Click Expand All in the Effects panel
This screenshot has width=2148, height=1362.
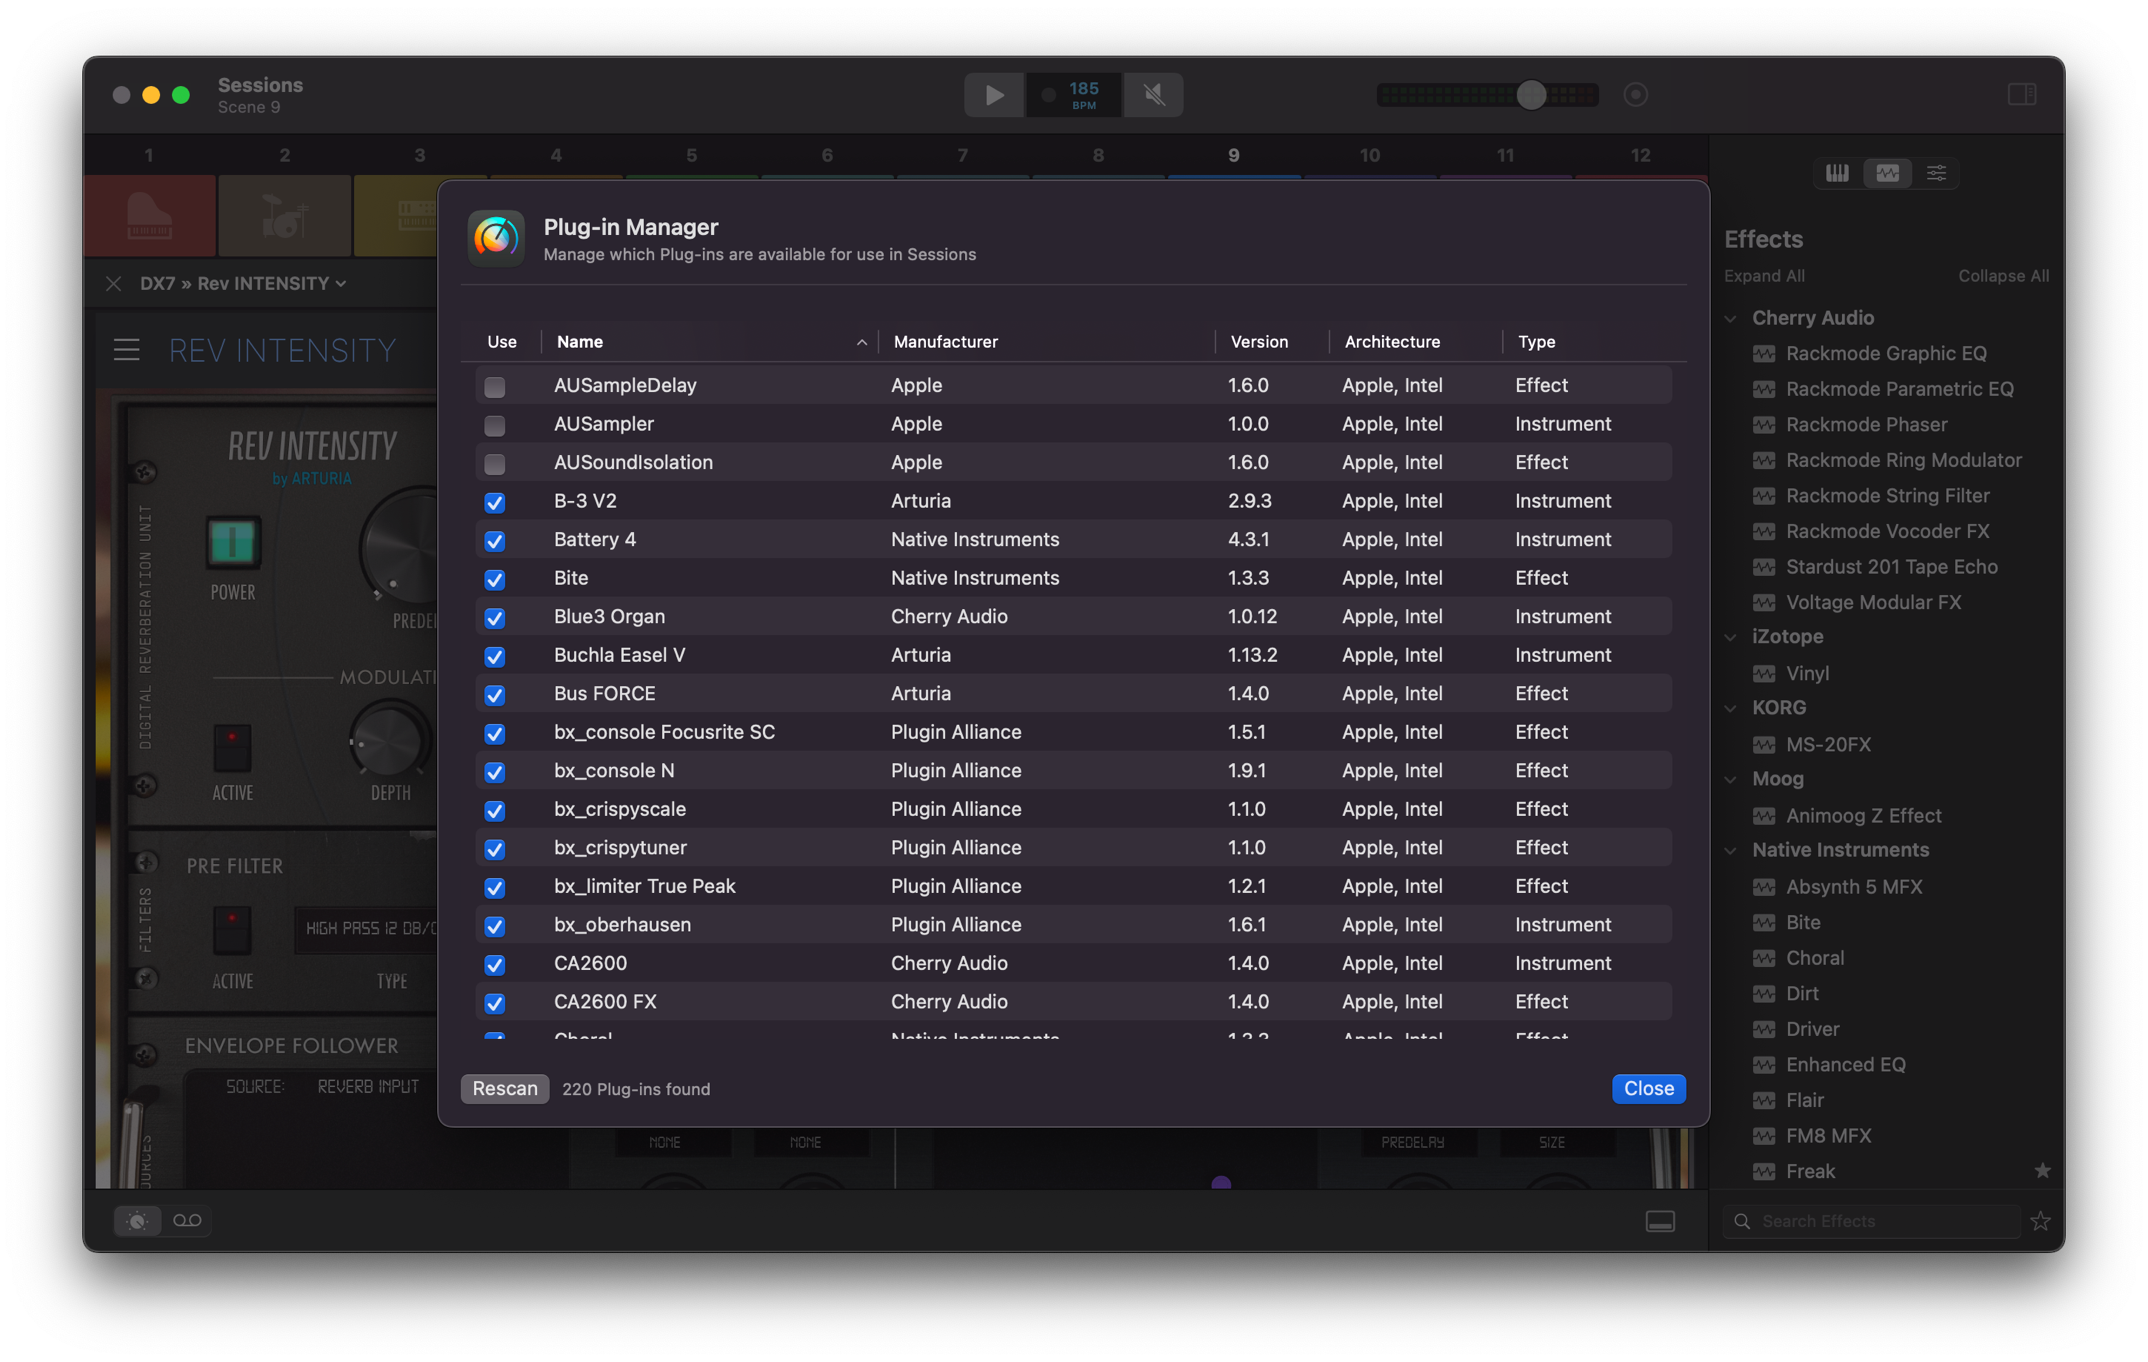pyautogui.click(x=1764, y=276)
